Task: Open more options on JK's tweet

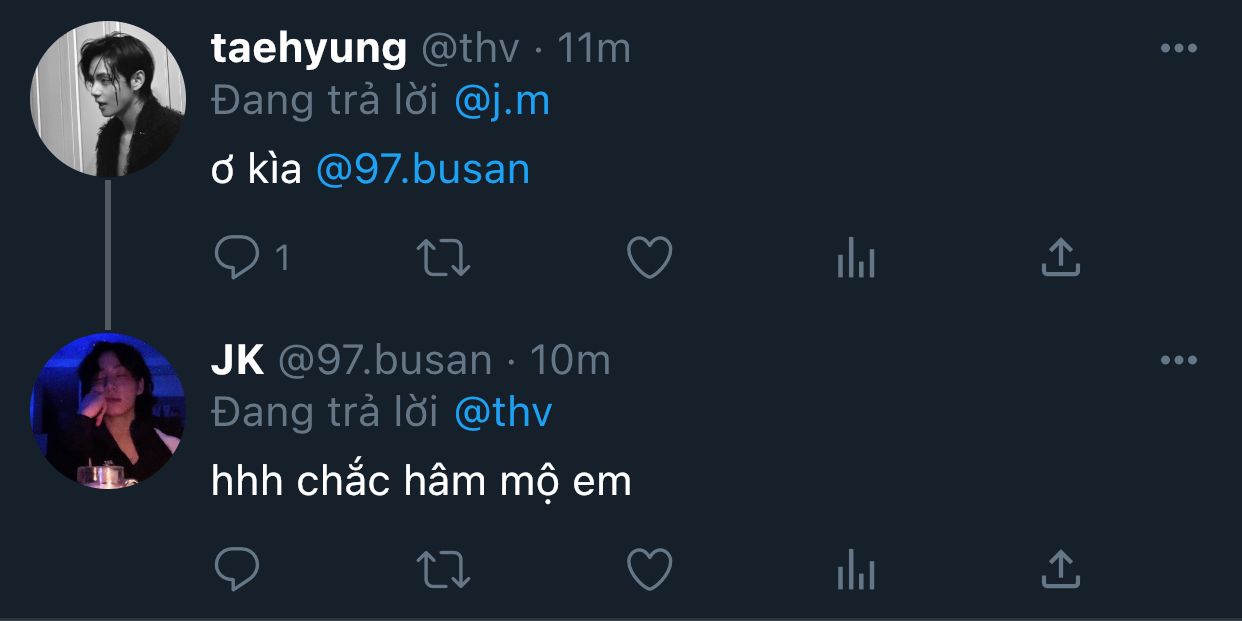Action: [1178, 360]
